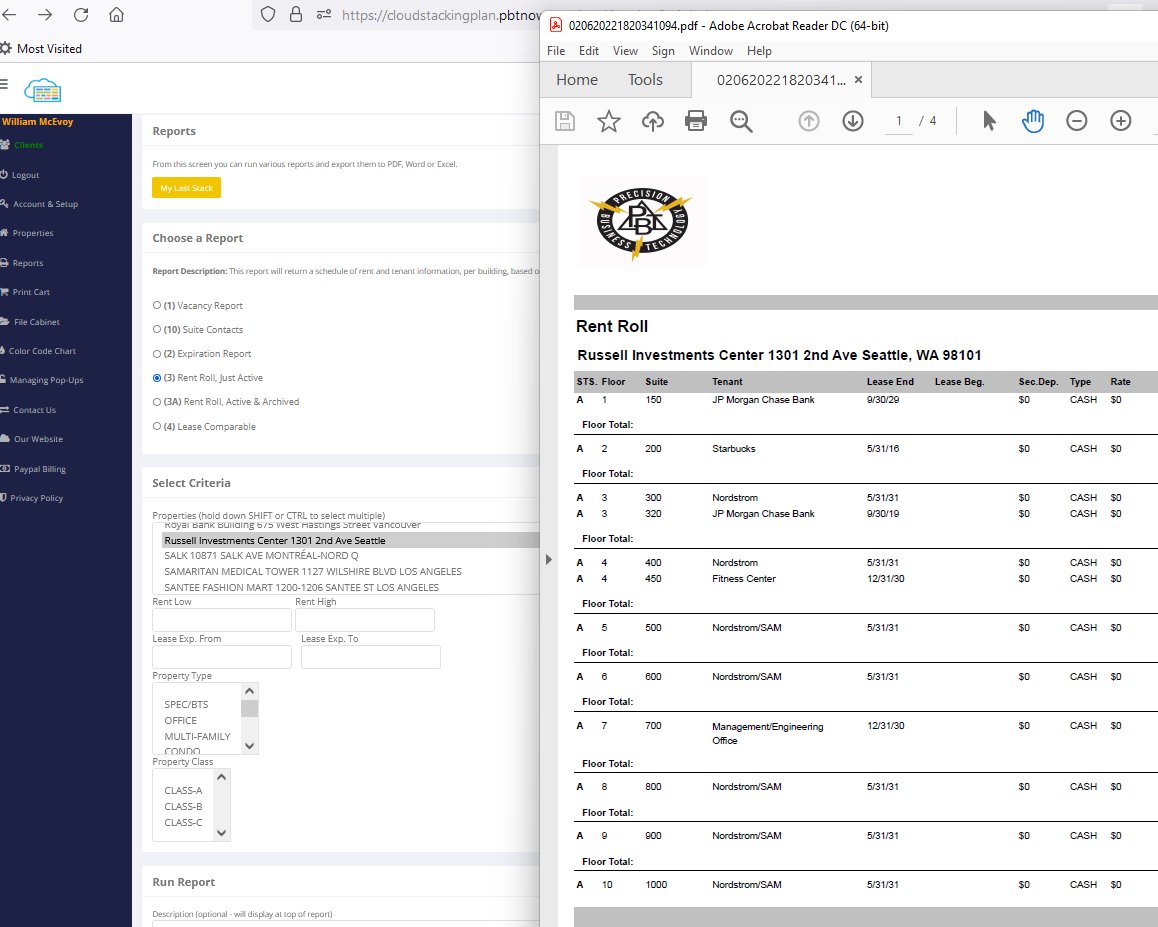The image size is (1158, 927).
Task: Go to previous PDF page
Action: [809, 121]
